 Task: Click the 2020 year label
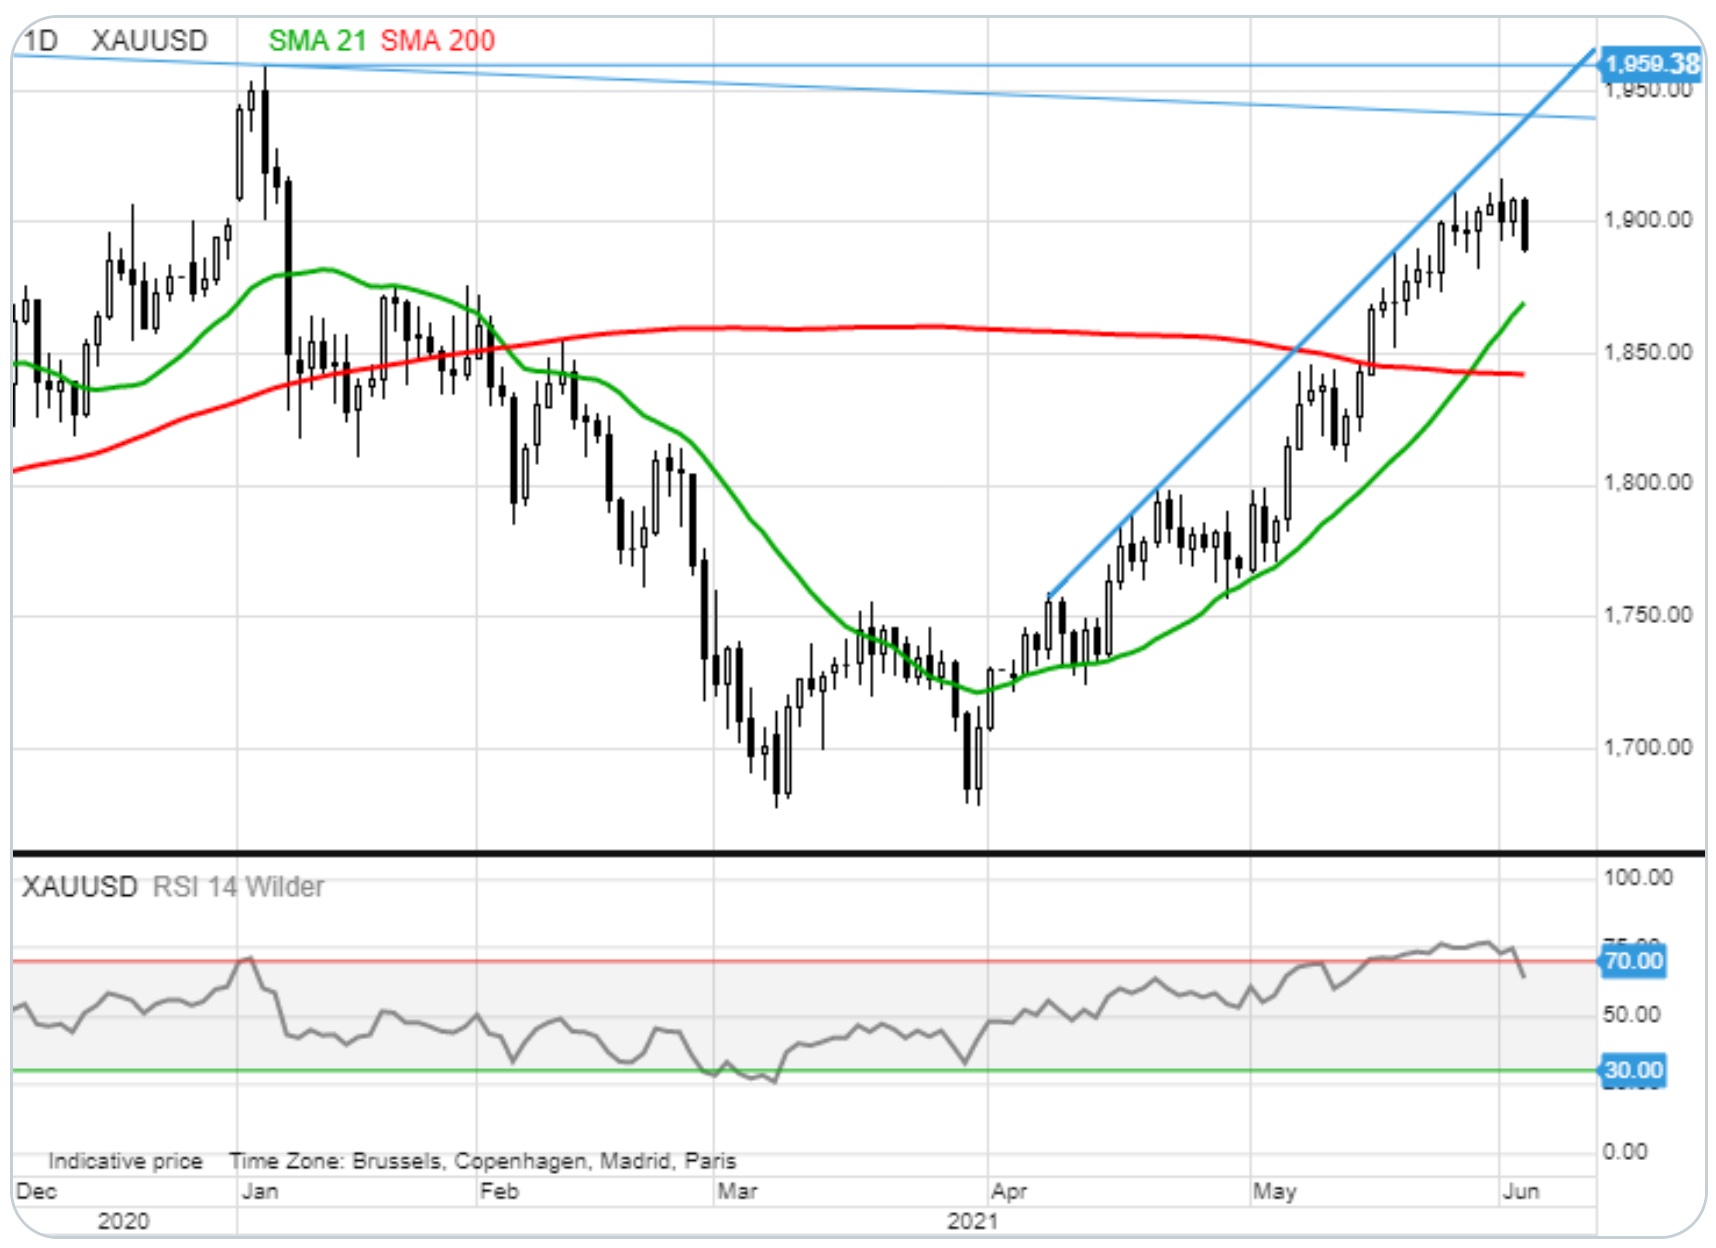coord(123,1221)
